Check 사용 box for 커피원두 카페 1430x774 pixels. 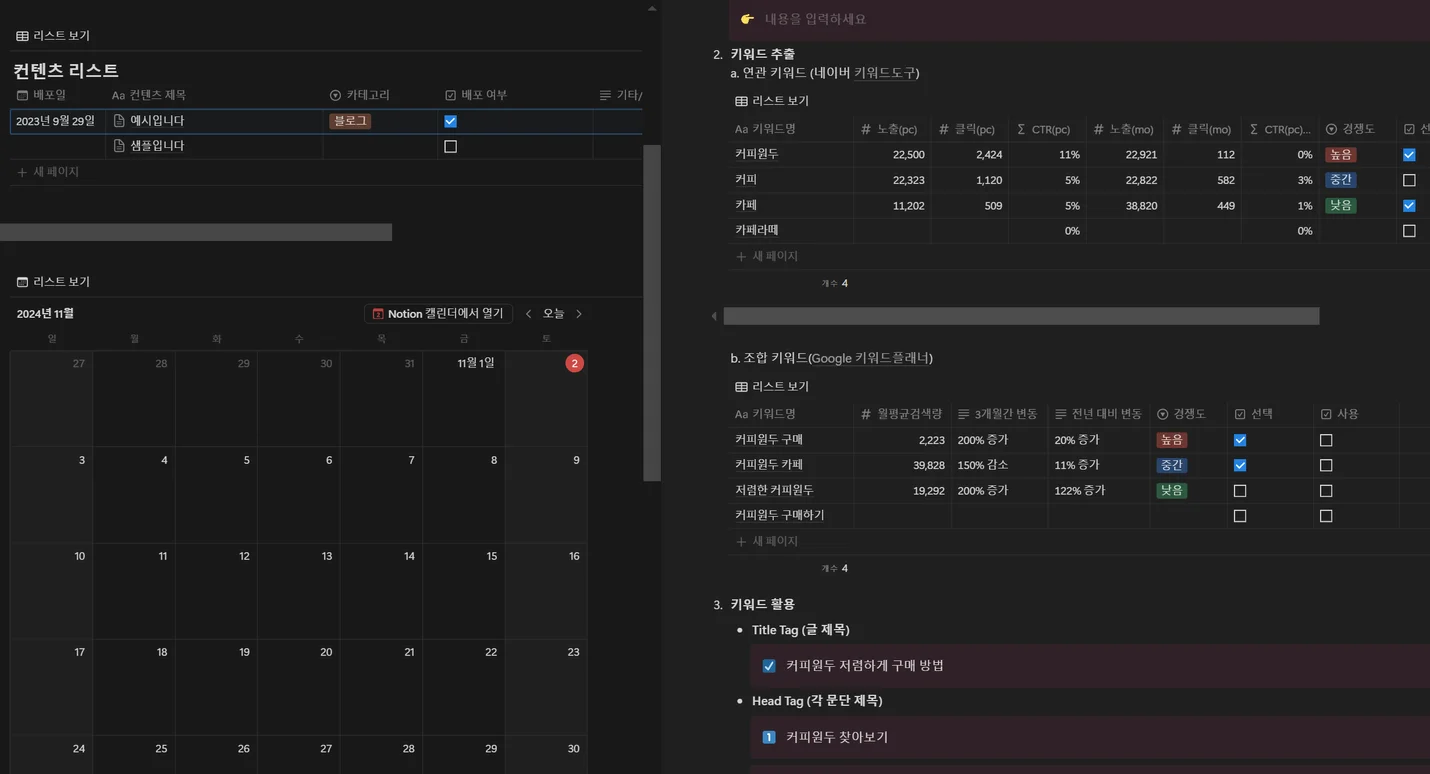(x=1326, y=465)
